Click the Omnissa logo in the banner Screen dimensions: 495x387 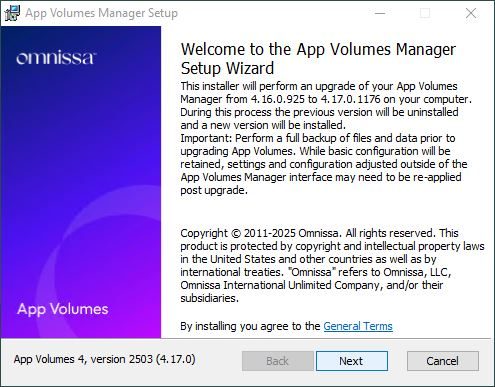click(x=56, y=58)
